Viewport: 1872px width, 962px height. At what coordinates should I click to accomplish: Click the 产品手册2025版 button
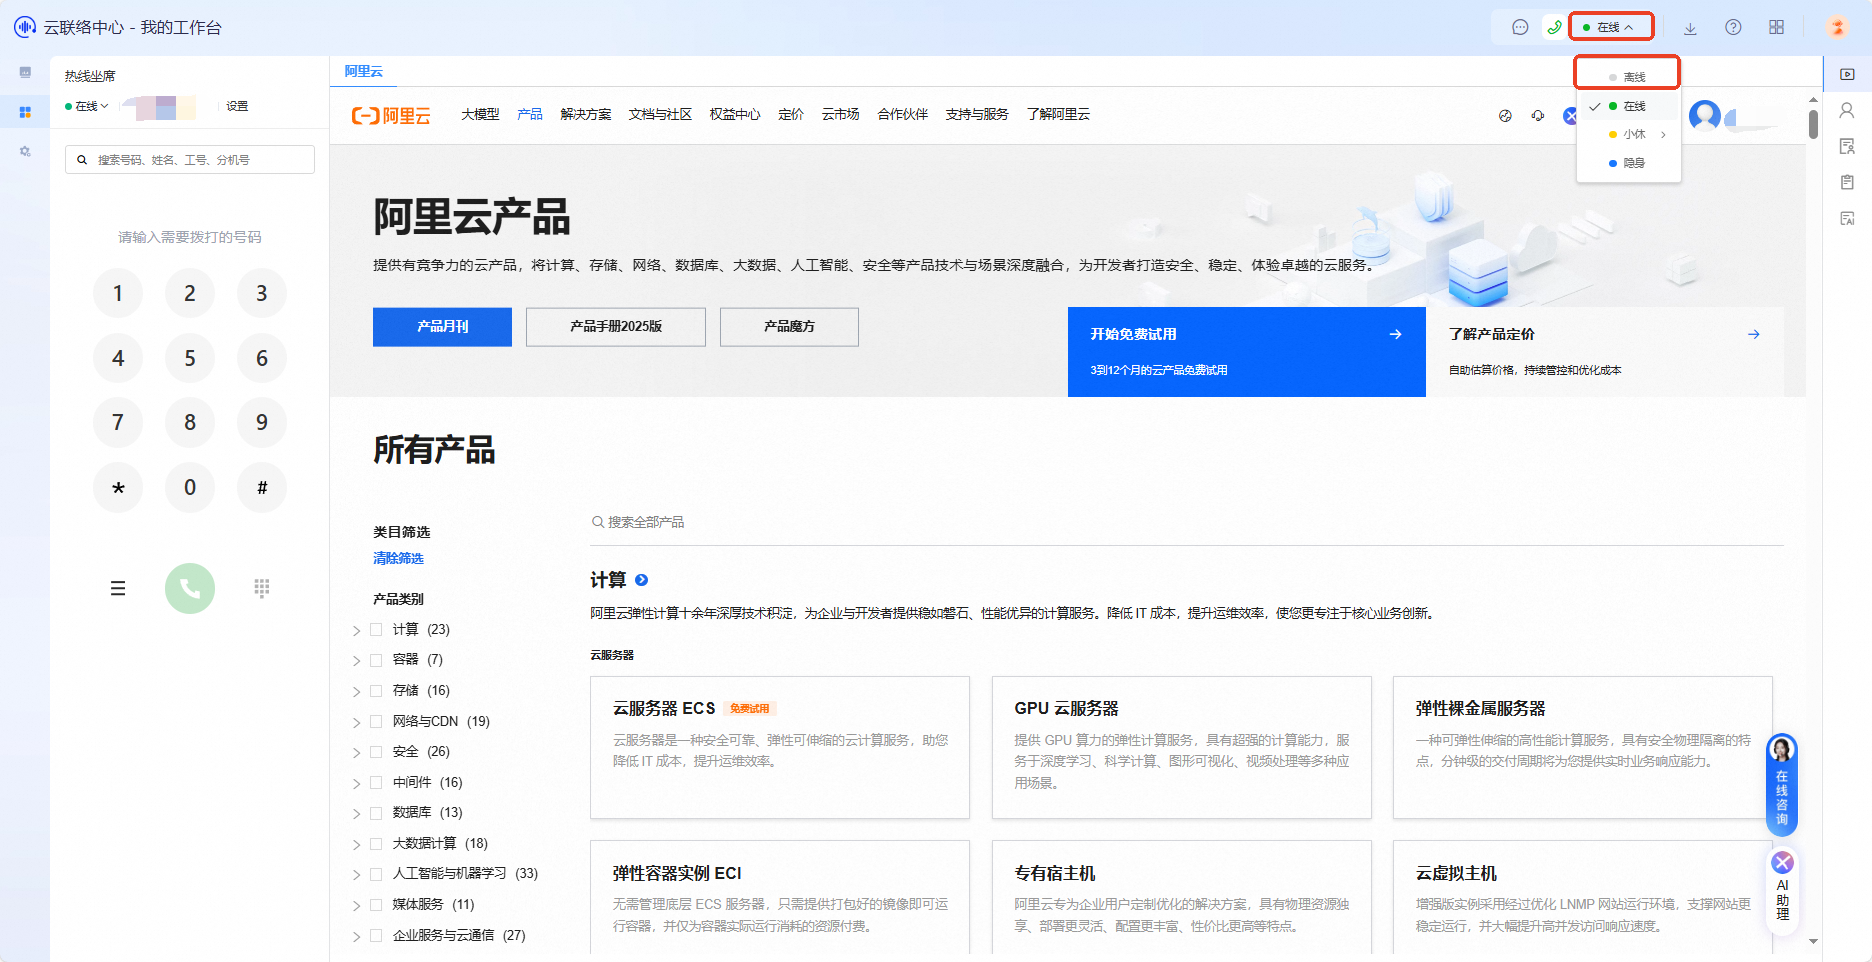coord(616,327)
